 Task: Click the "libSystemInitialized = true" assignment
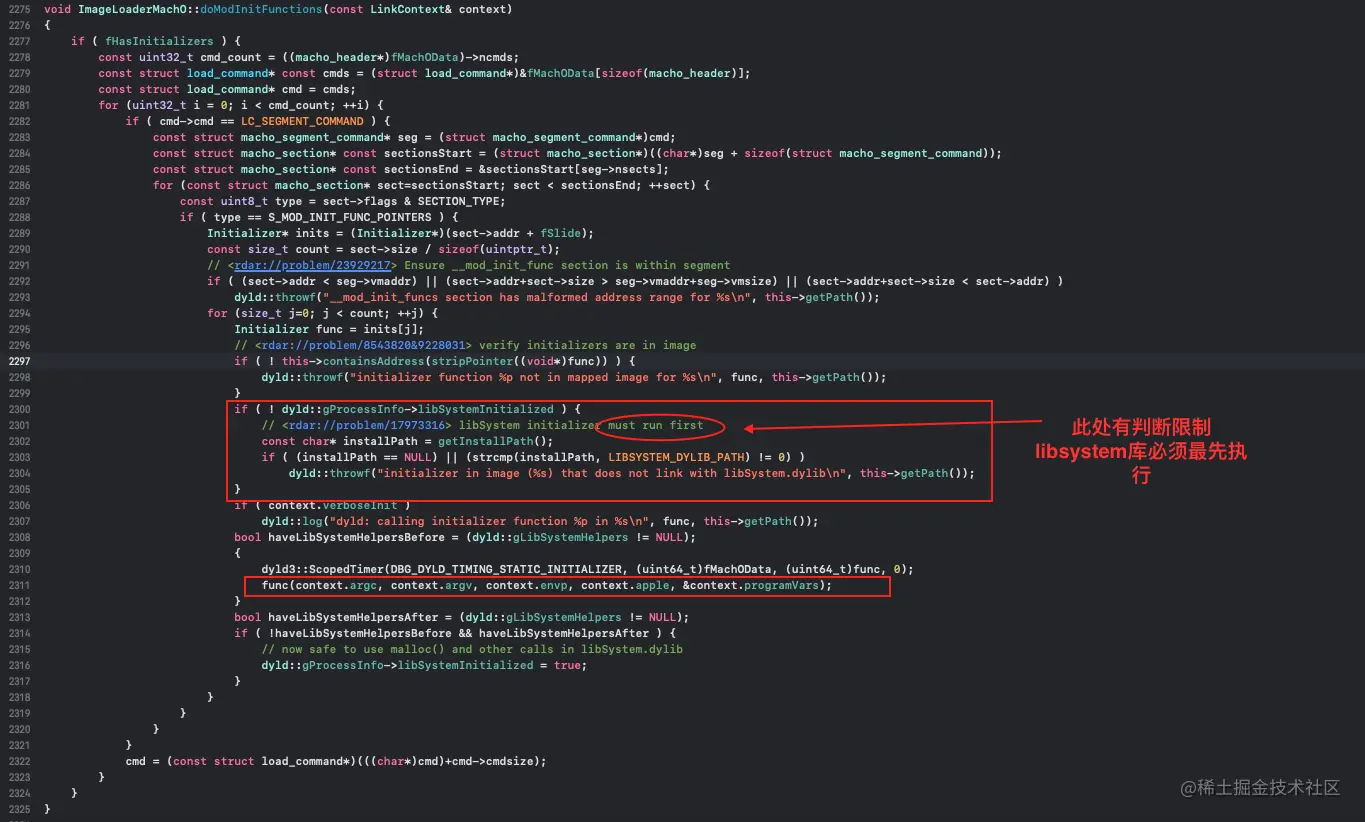490,665
